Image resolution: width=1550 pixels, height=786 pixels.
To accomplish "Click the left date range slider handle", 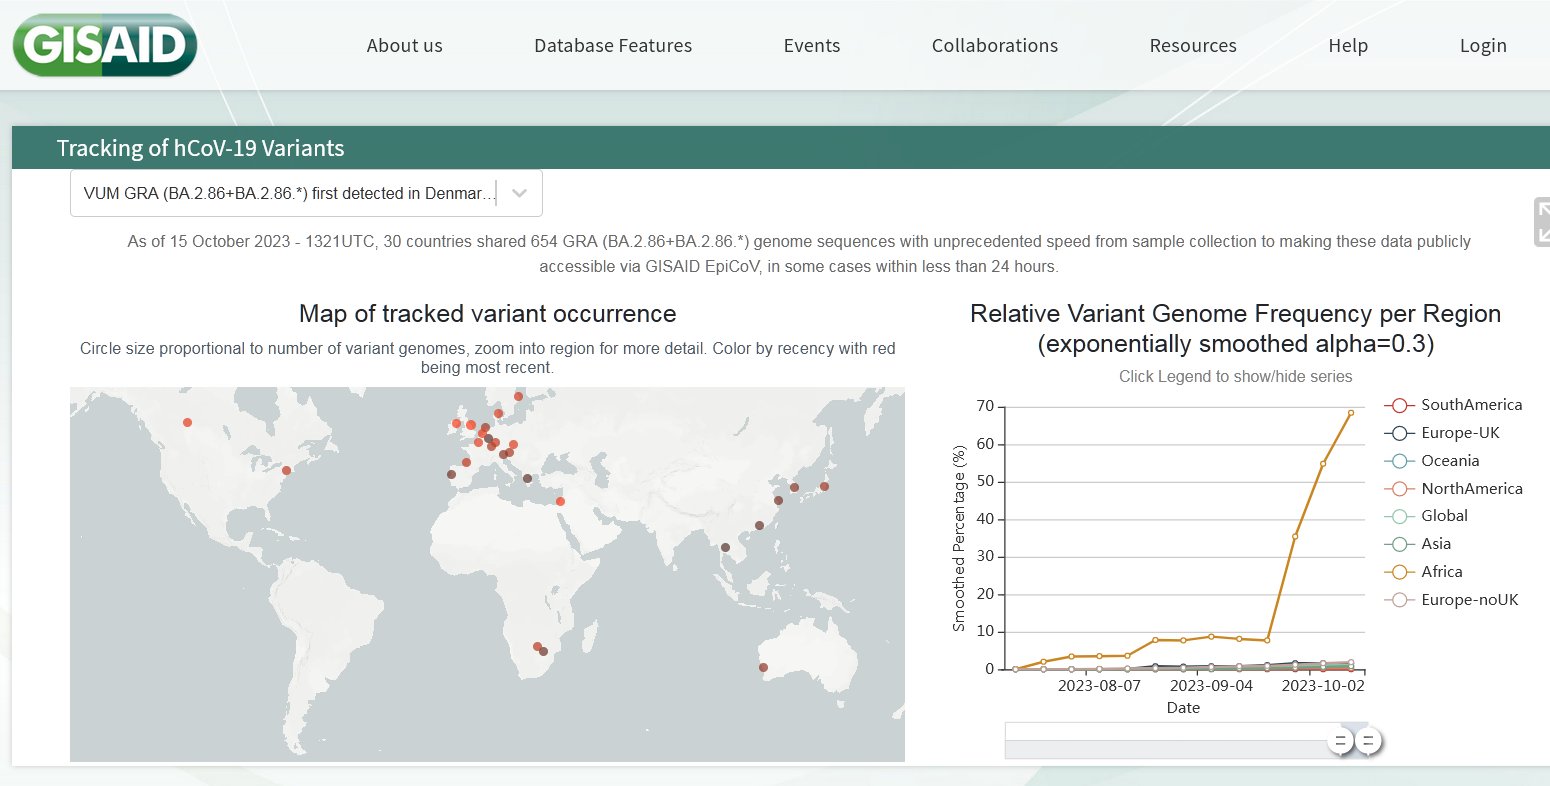I will (x=1341, y=741).
